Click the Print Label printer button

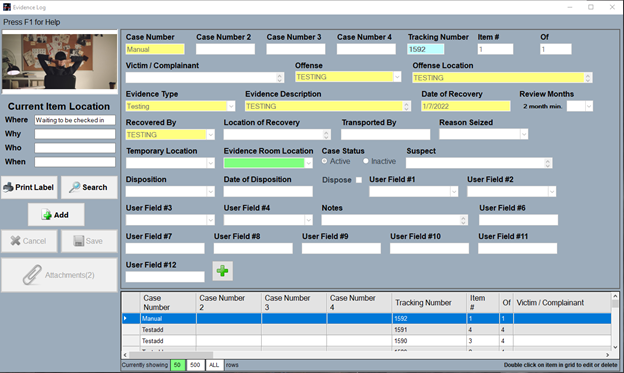click(x=29, y=187)
